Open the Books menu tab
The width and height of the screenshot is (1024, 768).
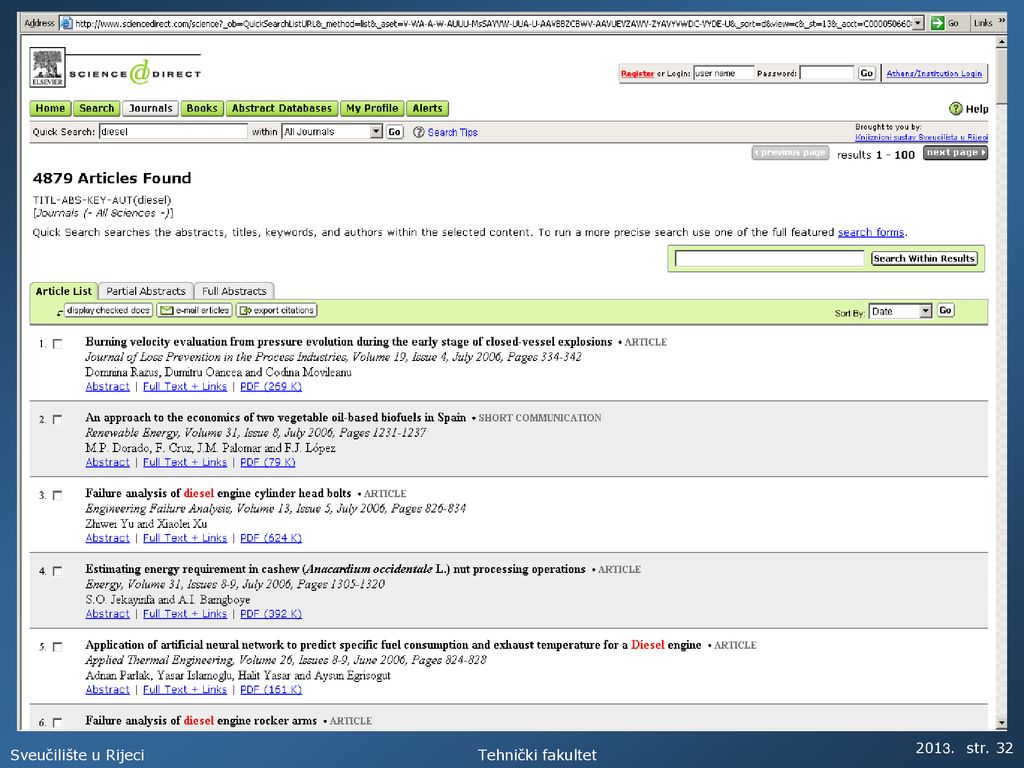coord(202,108)
